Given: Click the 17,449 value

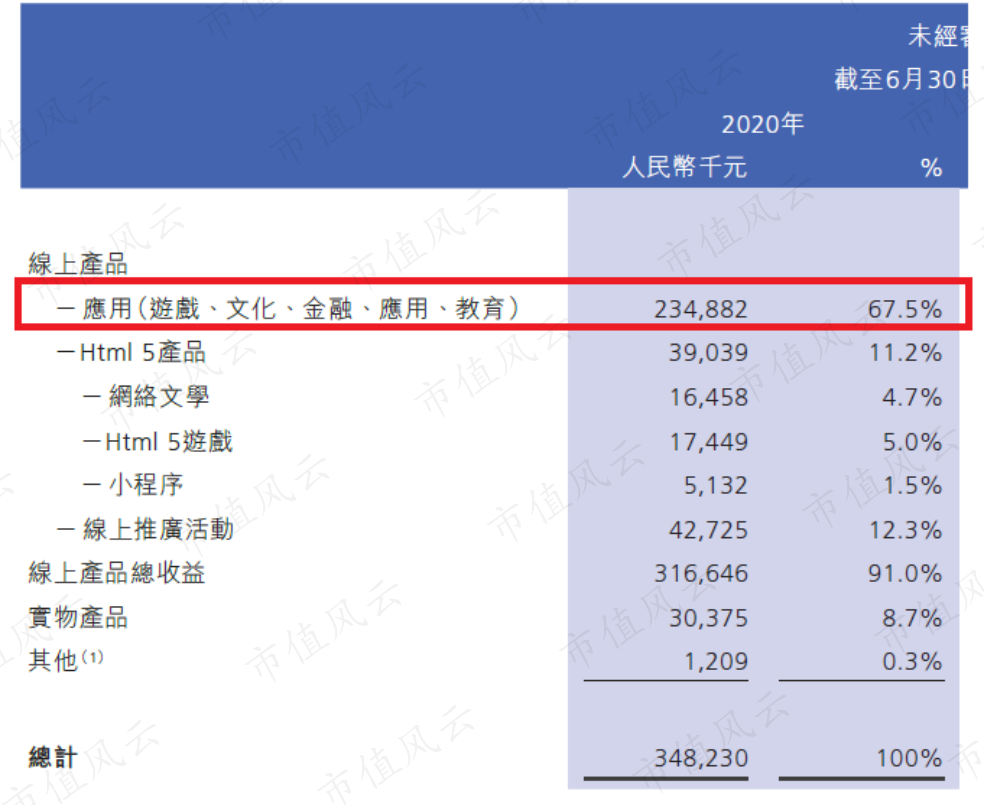Looking at the screenshot, I should coord(709,442).
